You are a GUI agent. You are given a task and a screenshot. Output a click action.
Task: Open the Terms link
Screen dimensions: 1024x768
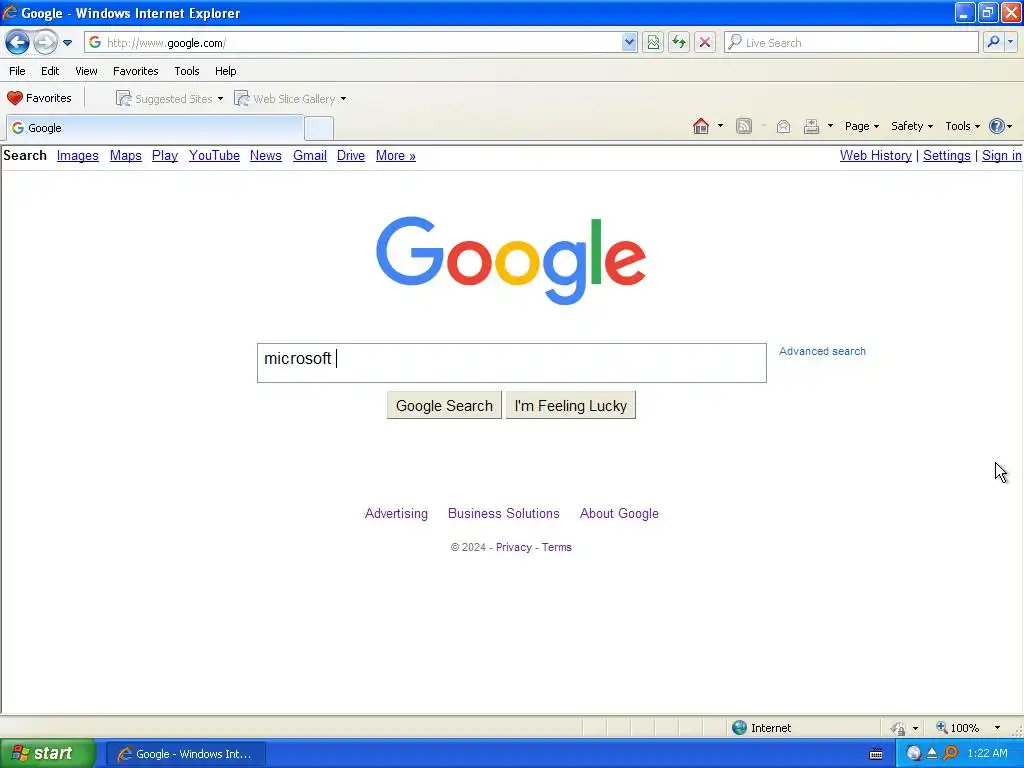(556, 547)
